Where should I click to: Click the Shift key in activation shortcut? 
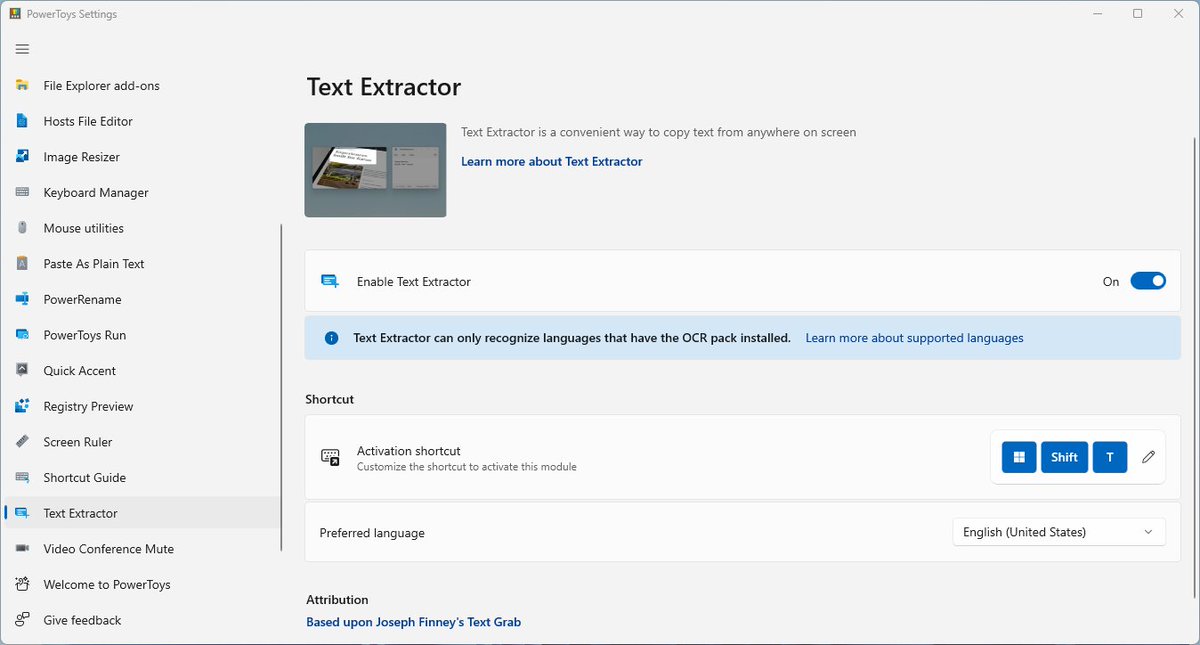[x=1064, y=457]
